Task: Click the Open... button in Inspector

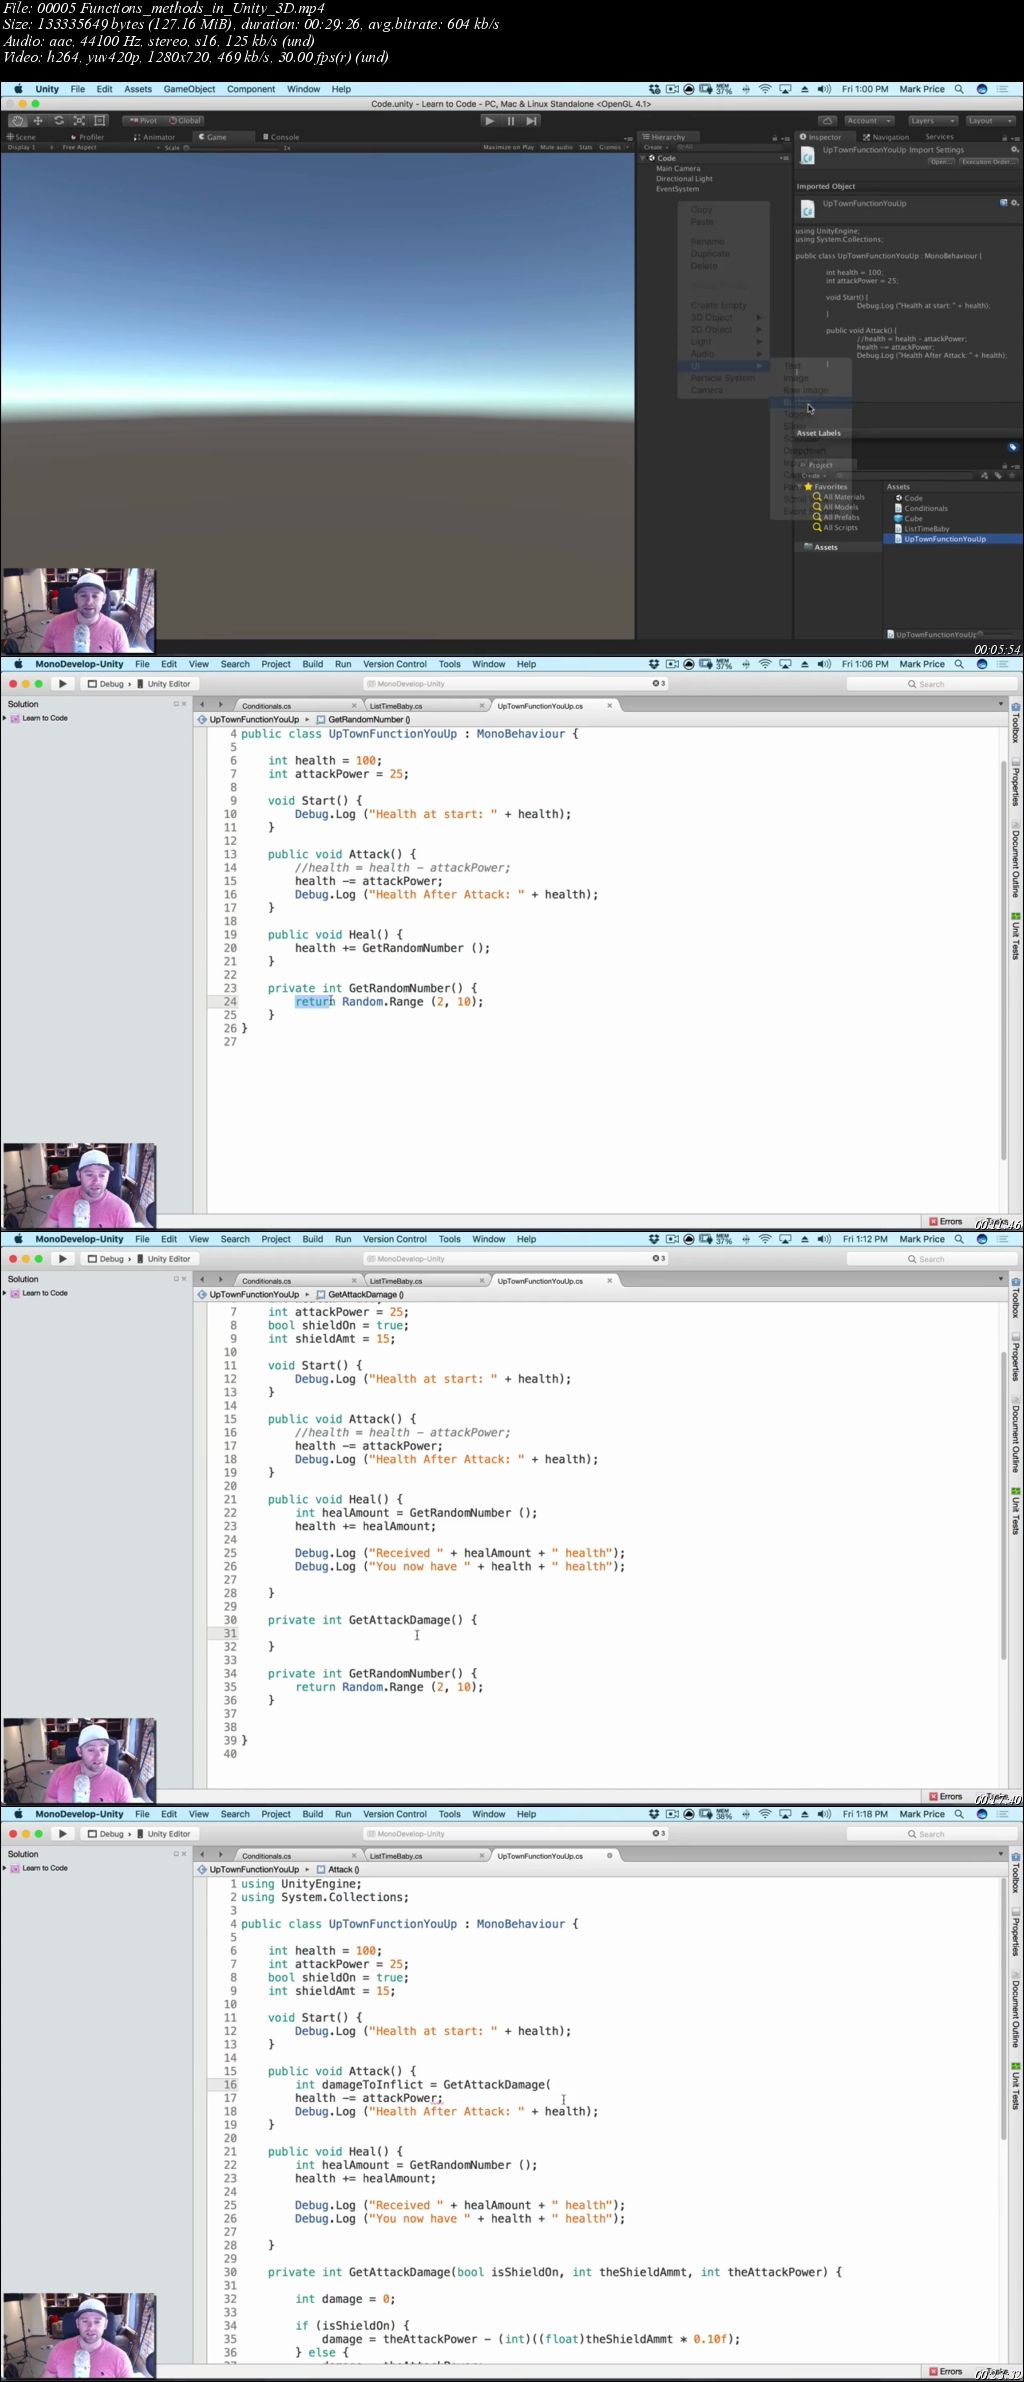Action: point(941,161)
